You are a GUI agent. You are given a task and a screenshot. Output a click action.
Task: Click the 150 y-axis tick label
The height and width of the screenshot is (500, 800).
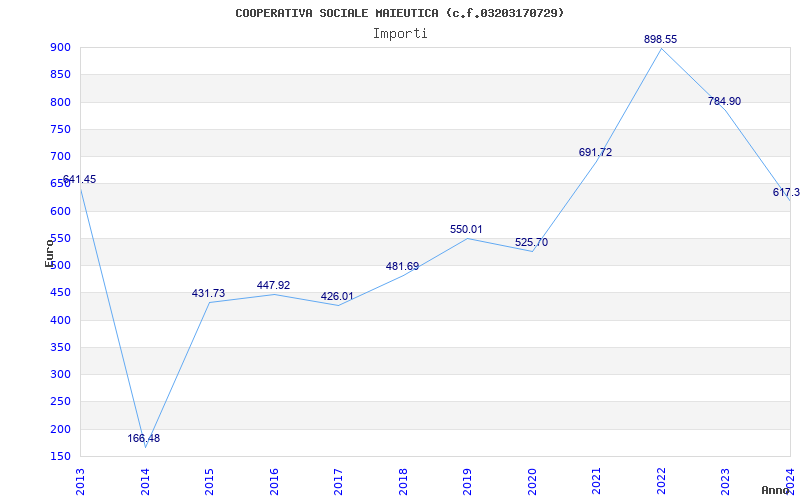click(60, 456)
